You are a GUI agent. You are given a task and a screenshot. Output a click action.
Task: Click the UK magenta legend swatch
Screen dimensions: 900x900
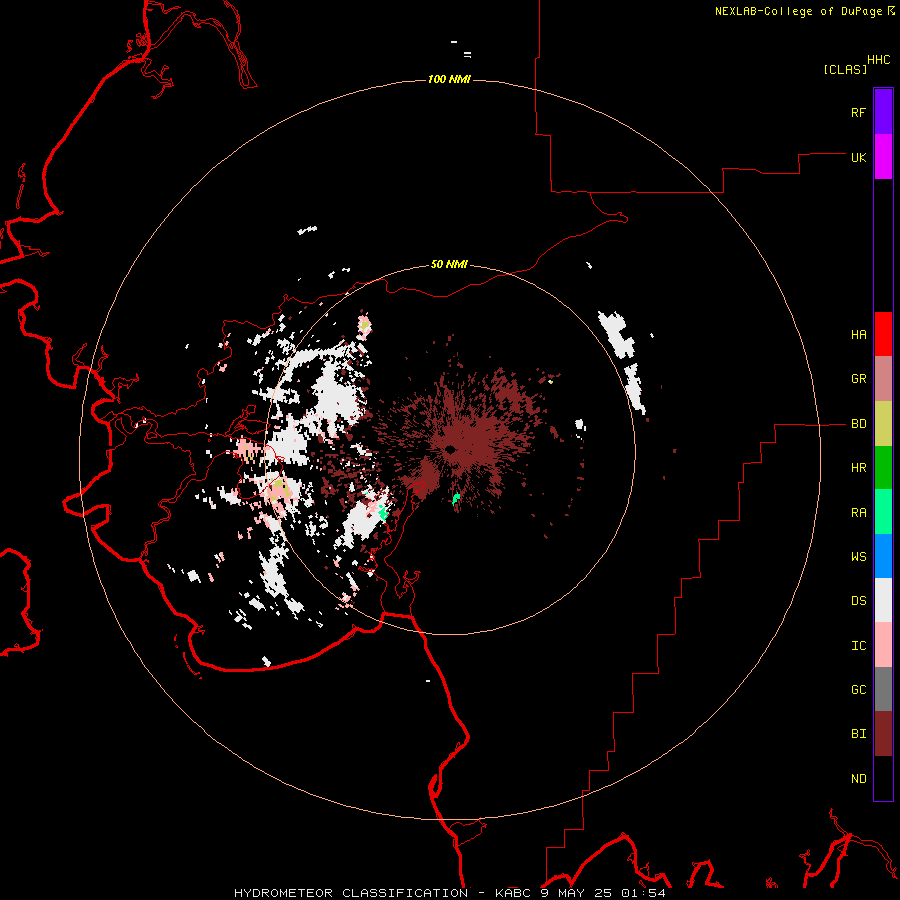(883, 157)
